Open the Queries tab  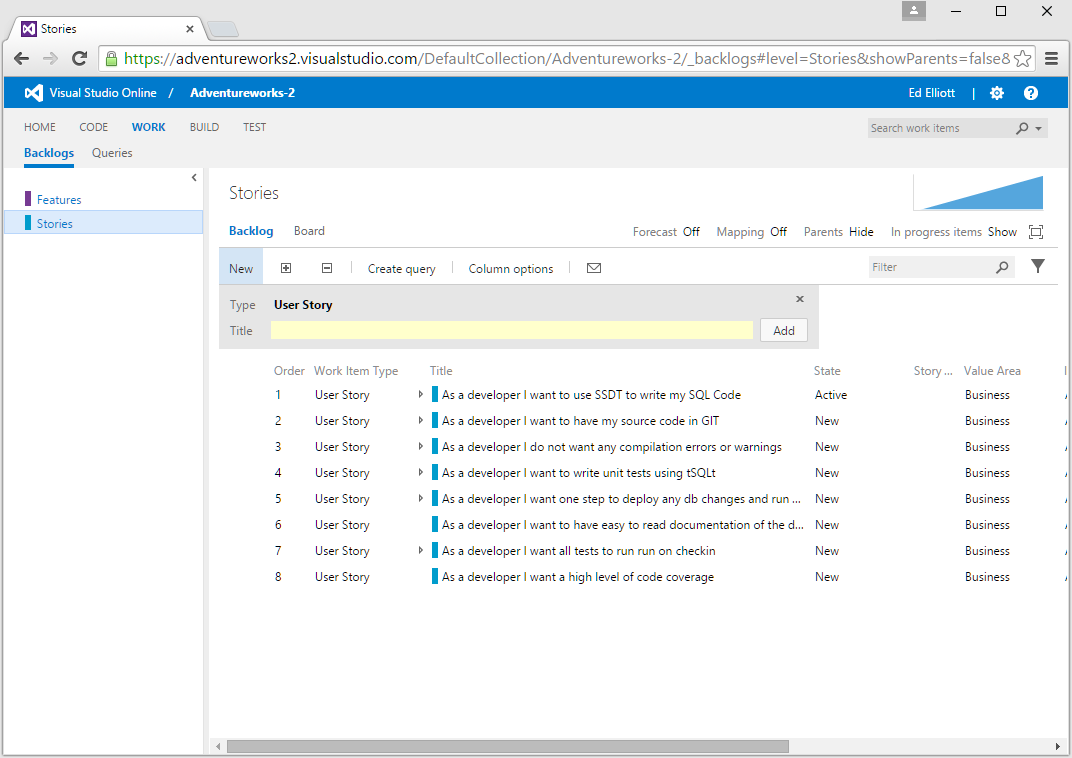coord(112,153)
